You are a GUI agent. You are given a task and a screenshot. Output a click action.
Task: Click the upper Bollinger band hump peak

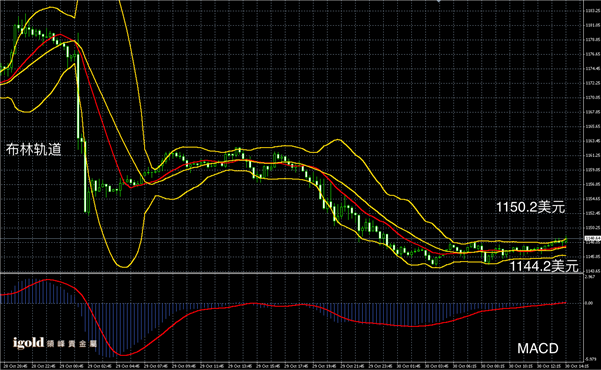click(338, 140)
